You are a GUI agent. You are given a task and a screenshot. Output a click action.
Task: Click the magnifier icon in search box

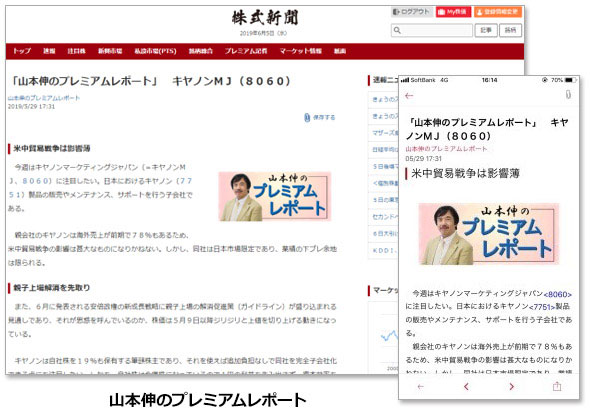[x=397, y=30]
